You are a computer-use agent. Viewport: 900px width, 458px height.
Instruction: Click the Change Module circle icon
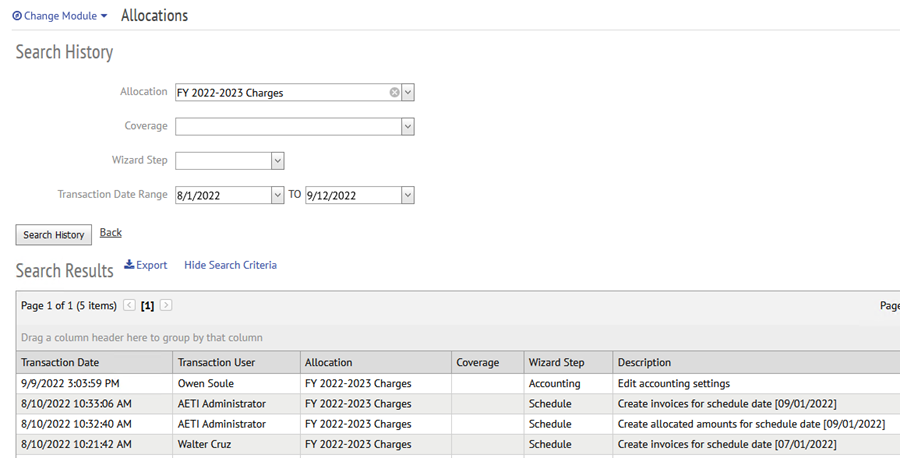[x=17, y=15]
